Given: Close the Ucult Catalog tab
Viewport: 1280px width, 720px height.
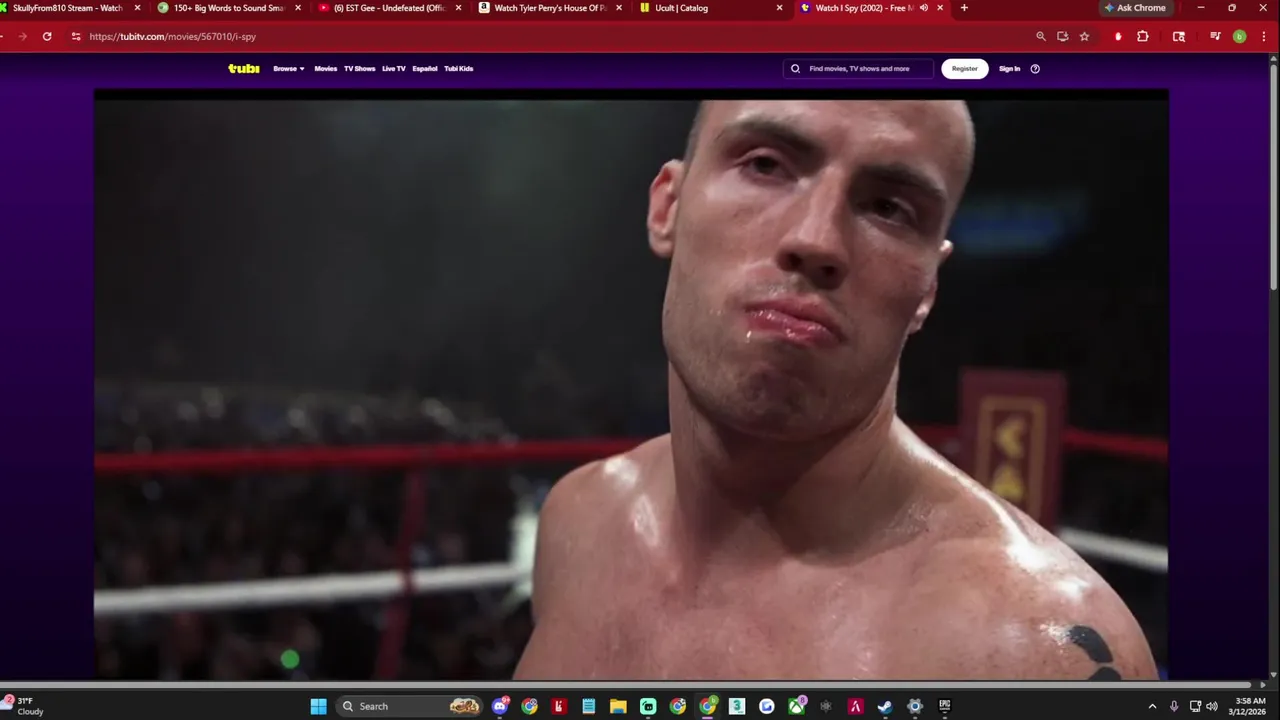Looking at the screenshot, I should (780, 8).
